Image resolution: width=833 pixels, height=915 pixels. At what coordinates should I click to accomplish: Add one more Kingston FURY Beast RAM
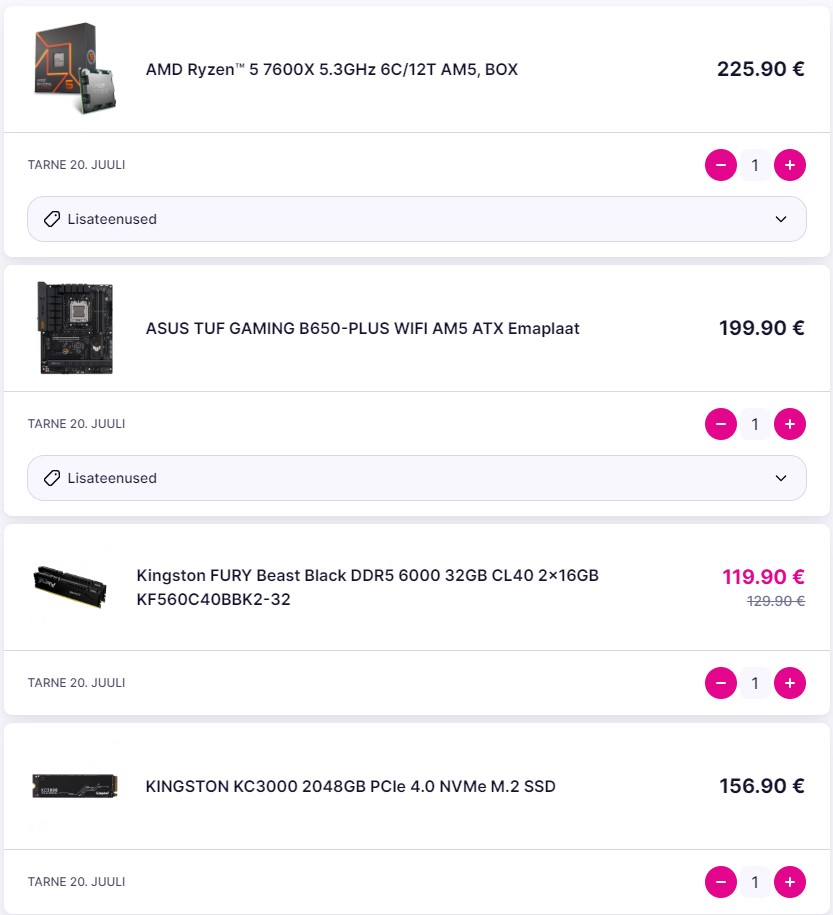click(789, 683)
